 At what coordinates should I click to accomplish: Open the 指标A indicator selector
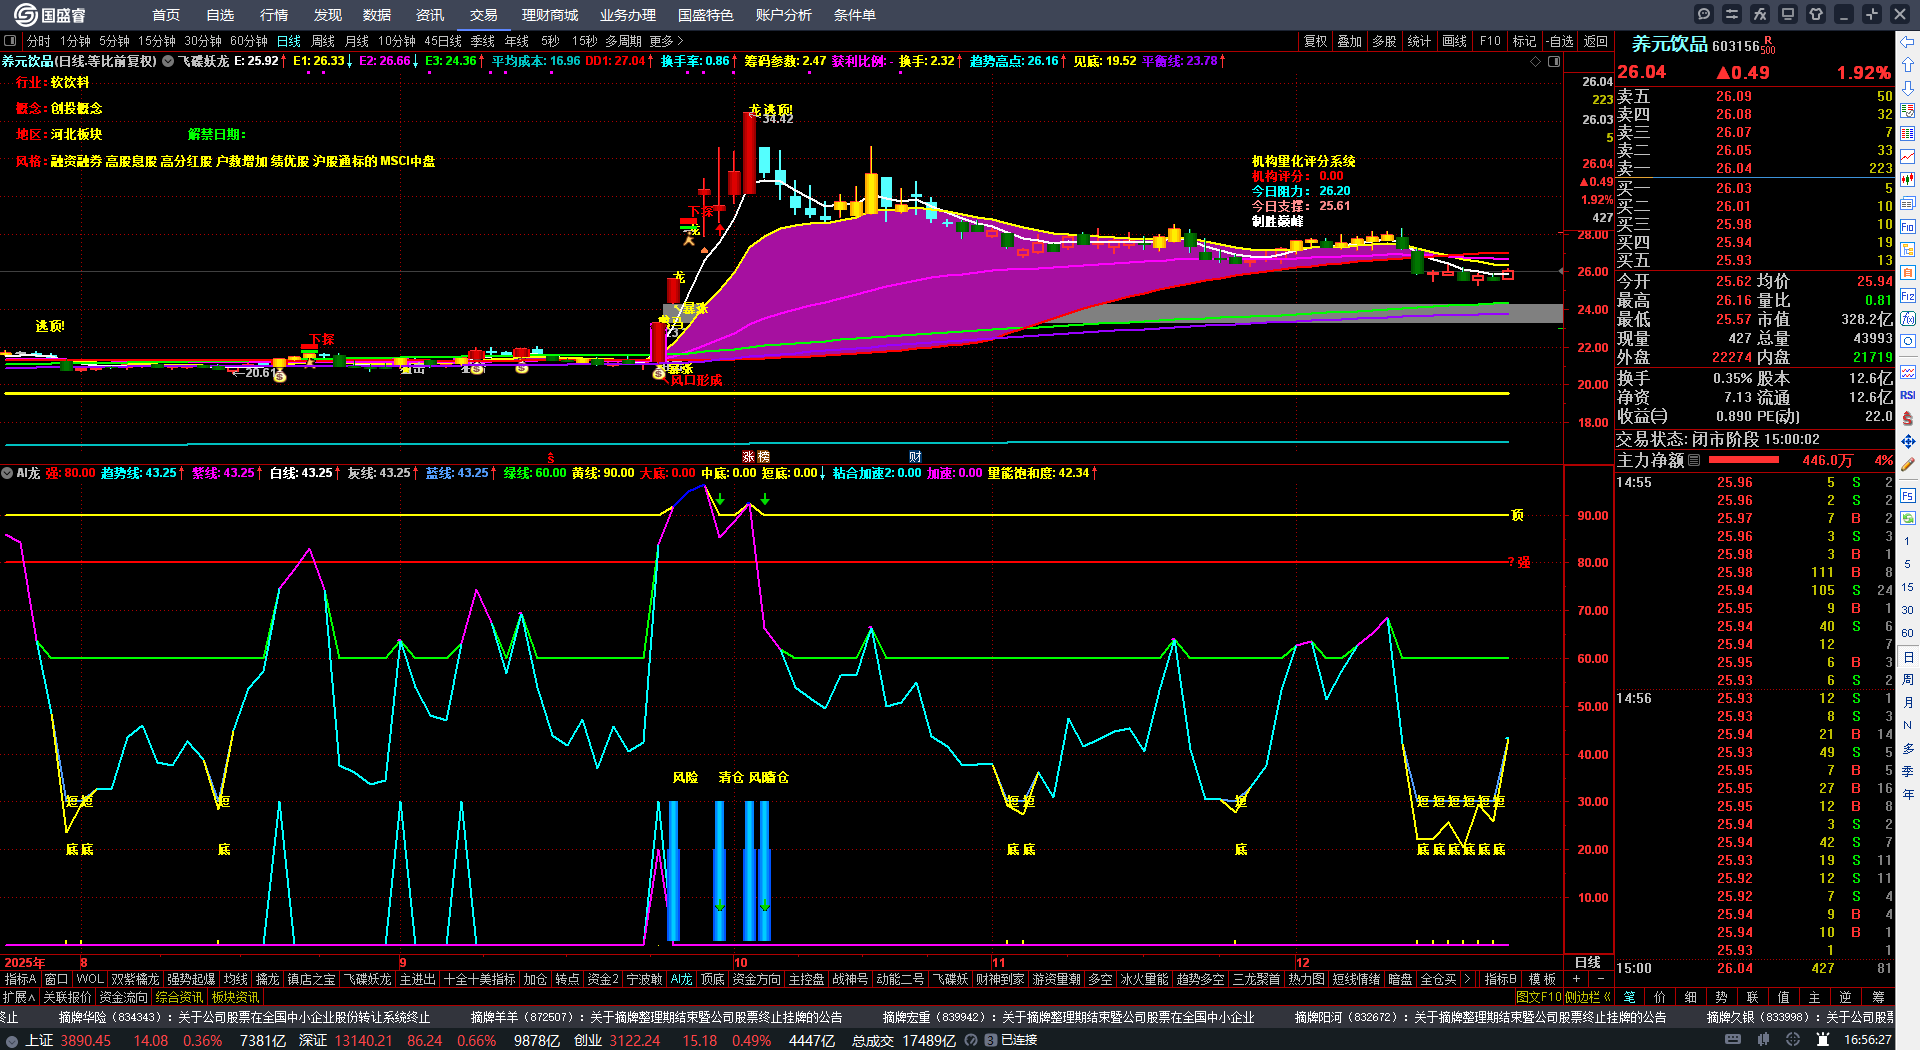pos(21,980)
